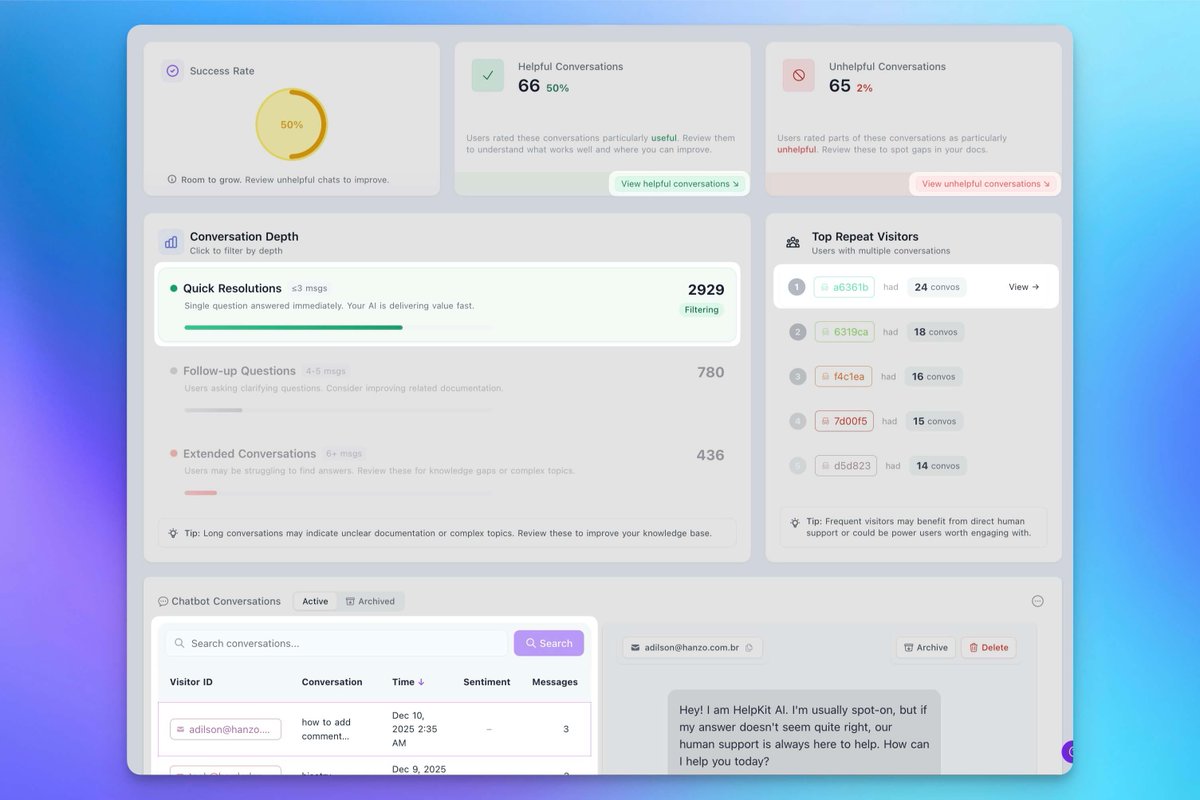Select visitor tag 7d00f5
The width and height of the screenshot is (1200, 800).
[x=844, y=421]
